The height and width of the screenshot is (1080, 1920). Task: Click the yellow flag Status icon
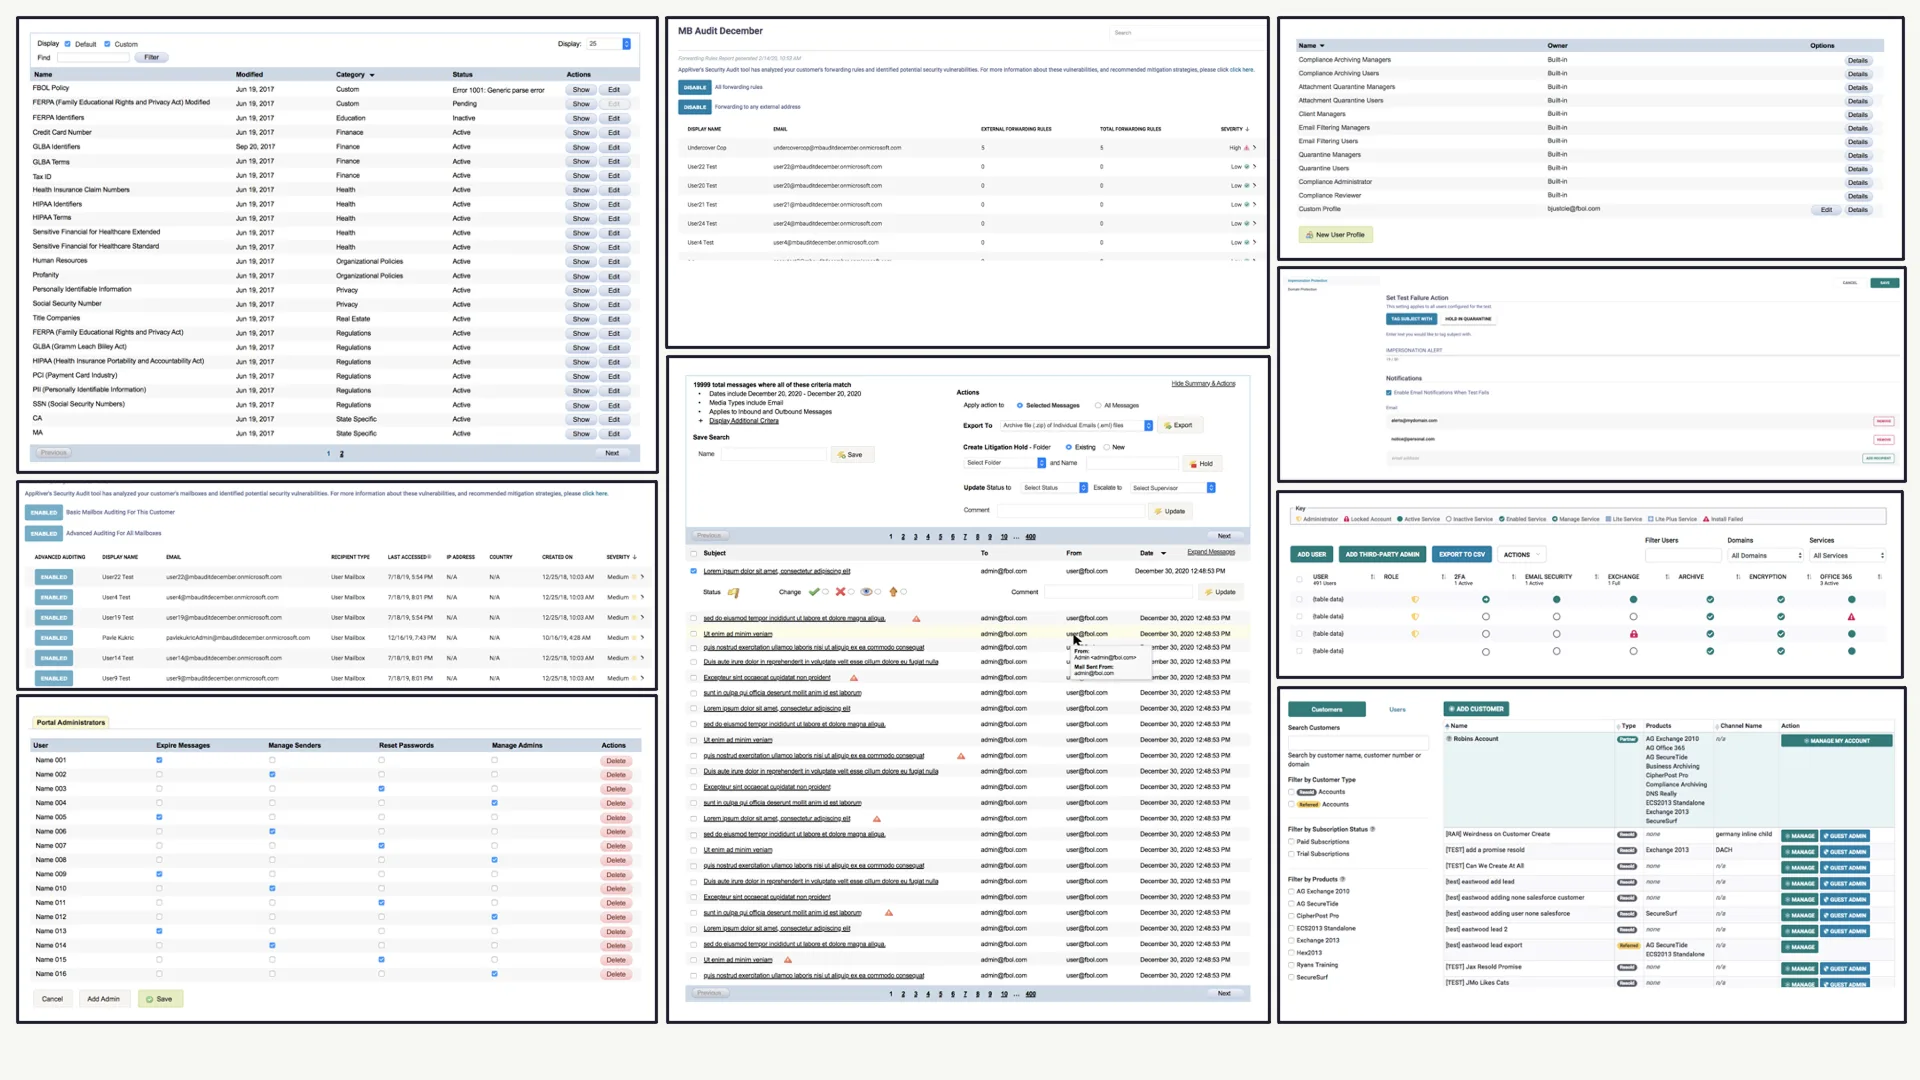coord(733,592)
